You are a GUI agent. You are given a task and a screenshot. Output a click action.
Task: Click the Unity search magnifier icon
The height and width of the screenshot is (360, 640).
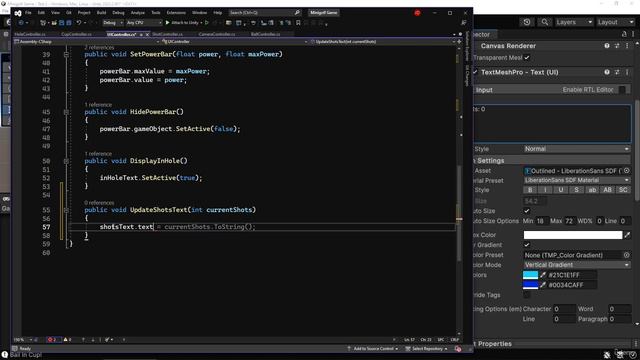click(x=544, y=22)
